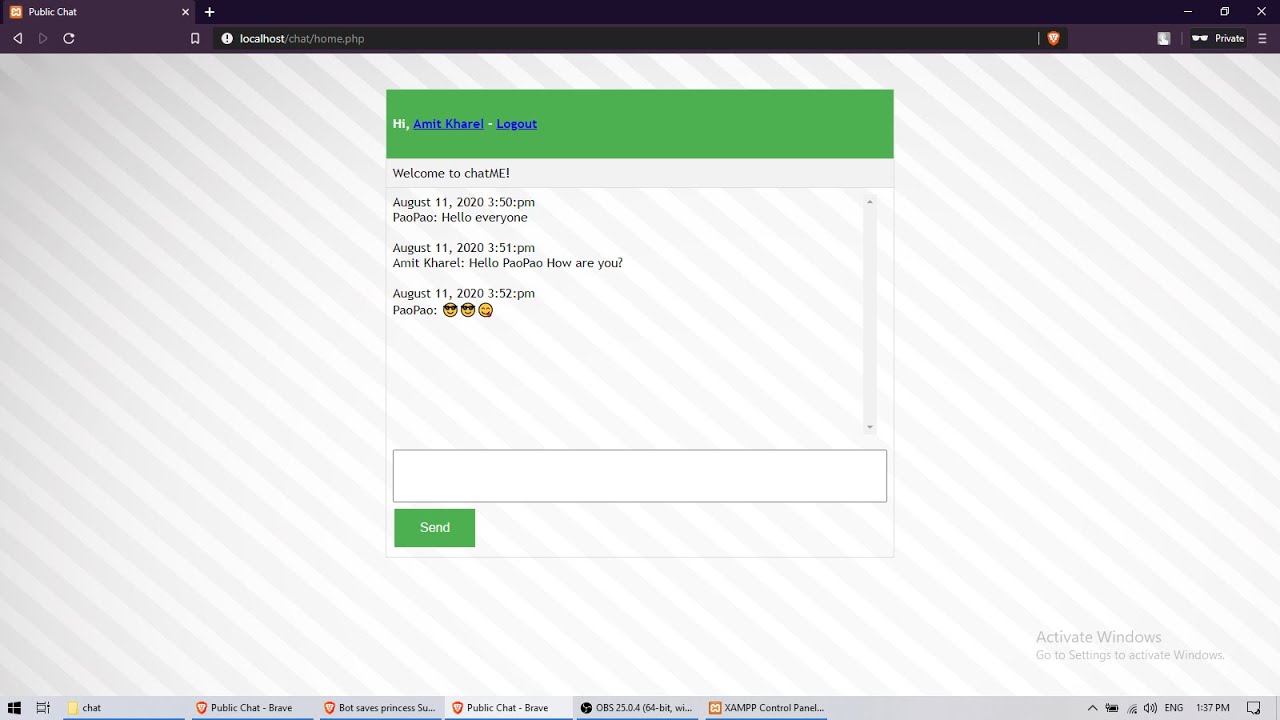Restore down the Brave window
This screenshot has width=1280, height=720.
tap(1224, 12)
